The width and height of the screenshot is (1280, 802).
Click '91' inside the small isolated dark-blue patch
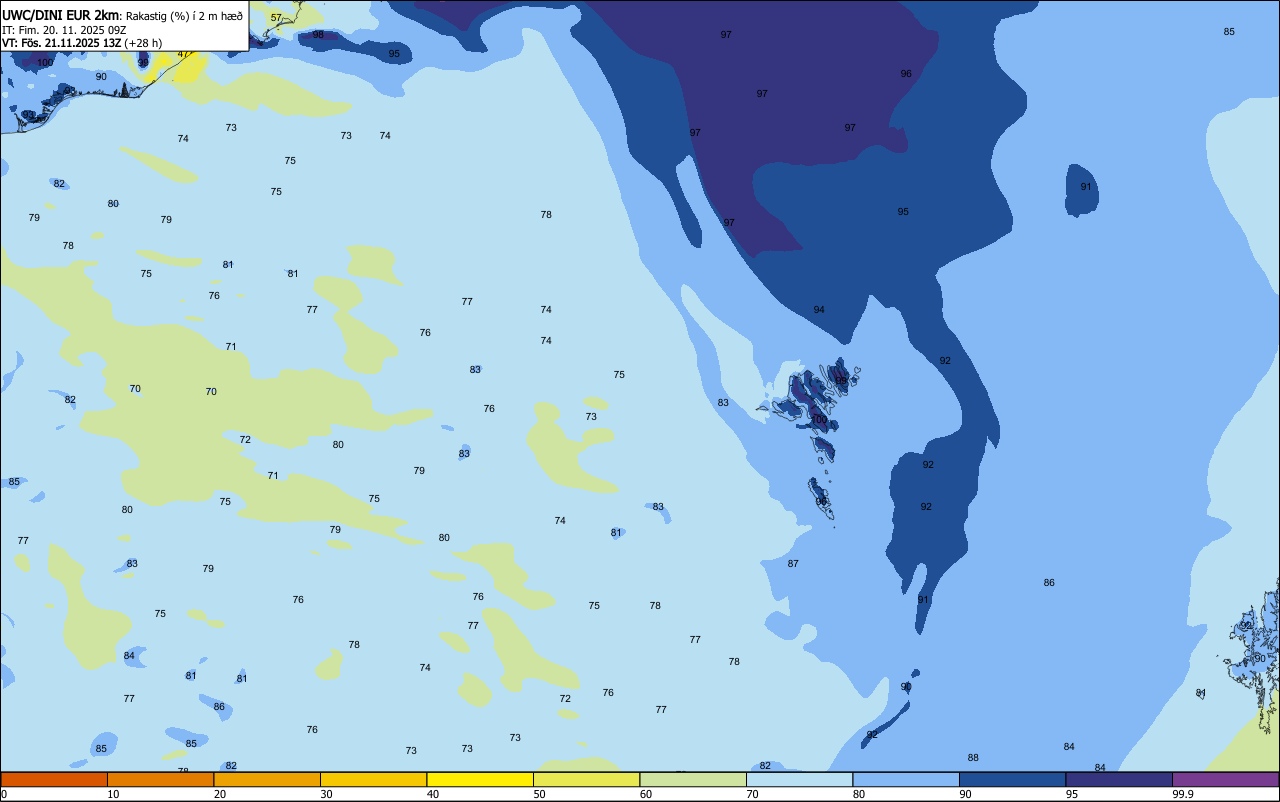click(x=1086, y=187)
